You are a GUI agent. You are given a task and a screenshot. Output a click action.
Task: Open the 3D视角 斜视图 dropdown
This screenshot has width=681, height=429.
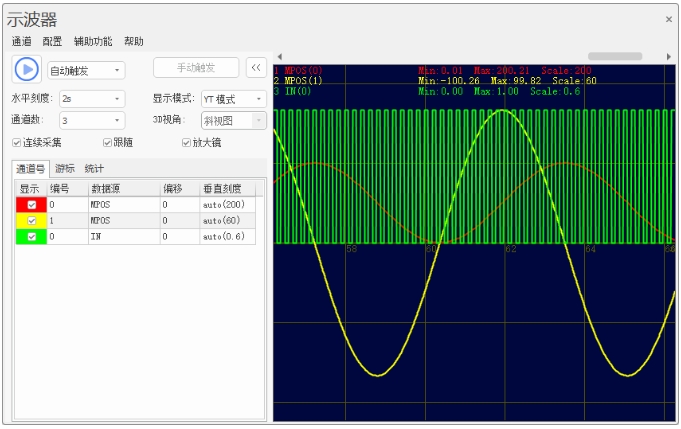point(234,120)
